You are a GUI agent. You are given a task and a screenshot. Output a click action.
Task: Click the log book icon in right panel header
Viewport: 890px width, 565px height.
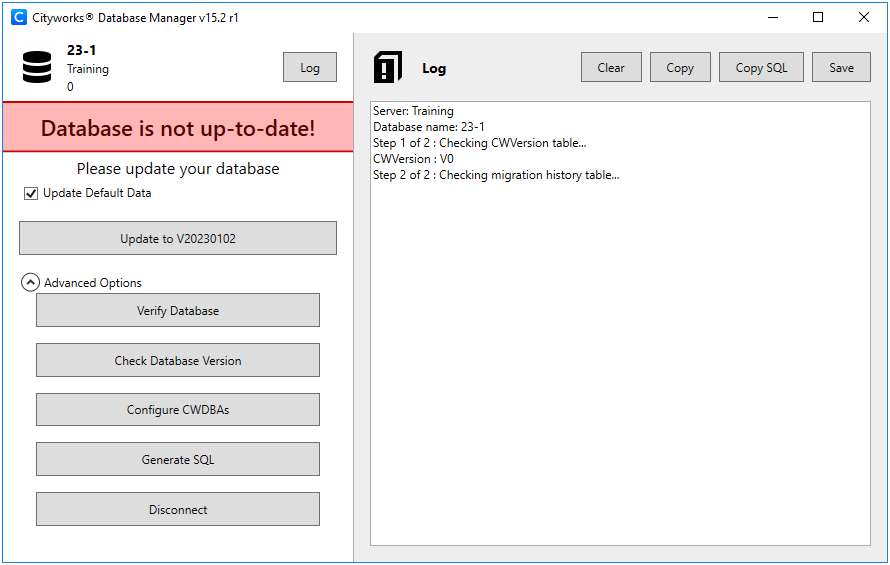[387, 67]
